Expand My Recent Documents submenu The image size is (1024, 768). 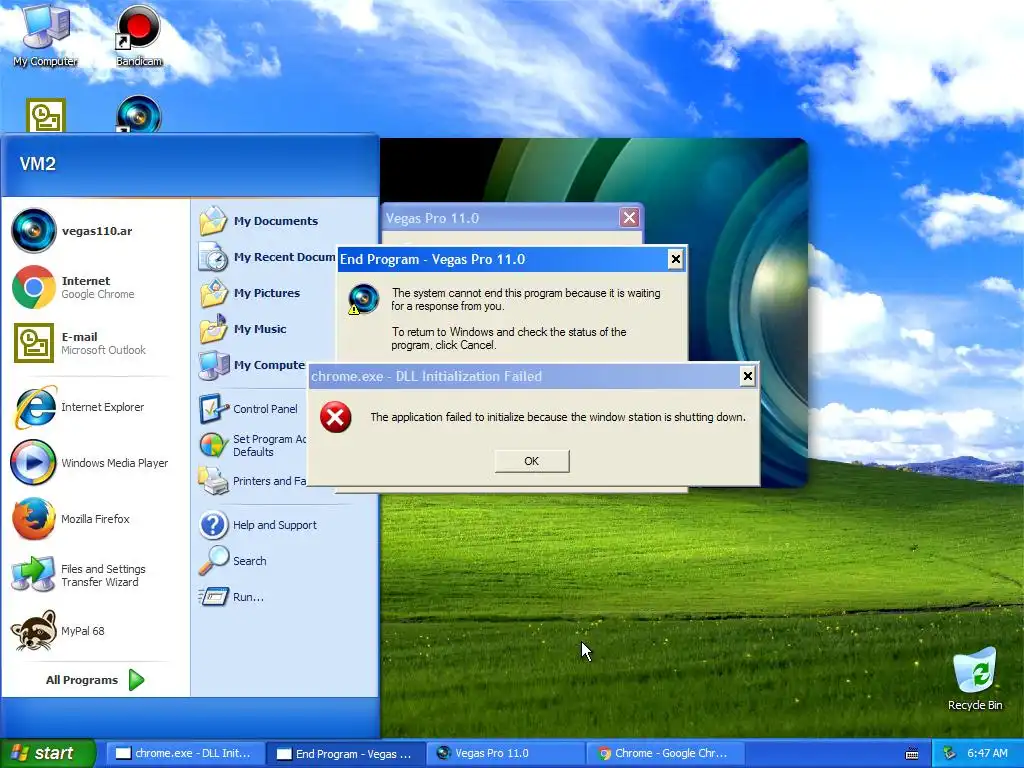[266, 257]
